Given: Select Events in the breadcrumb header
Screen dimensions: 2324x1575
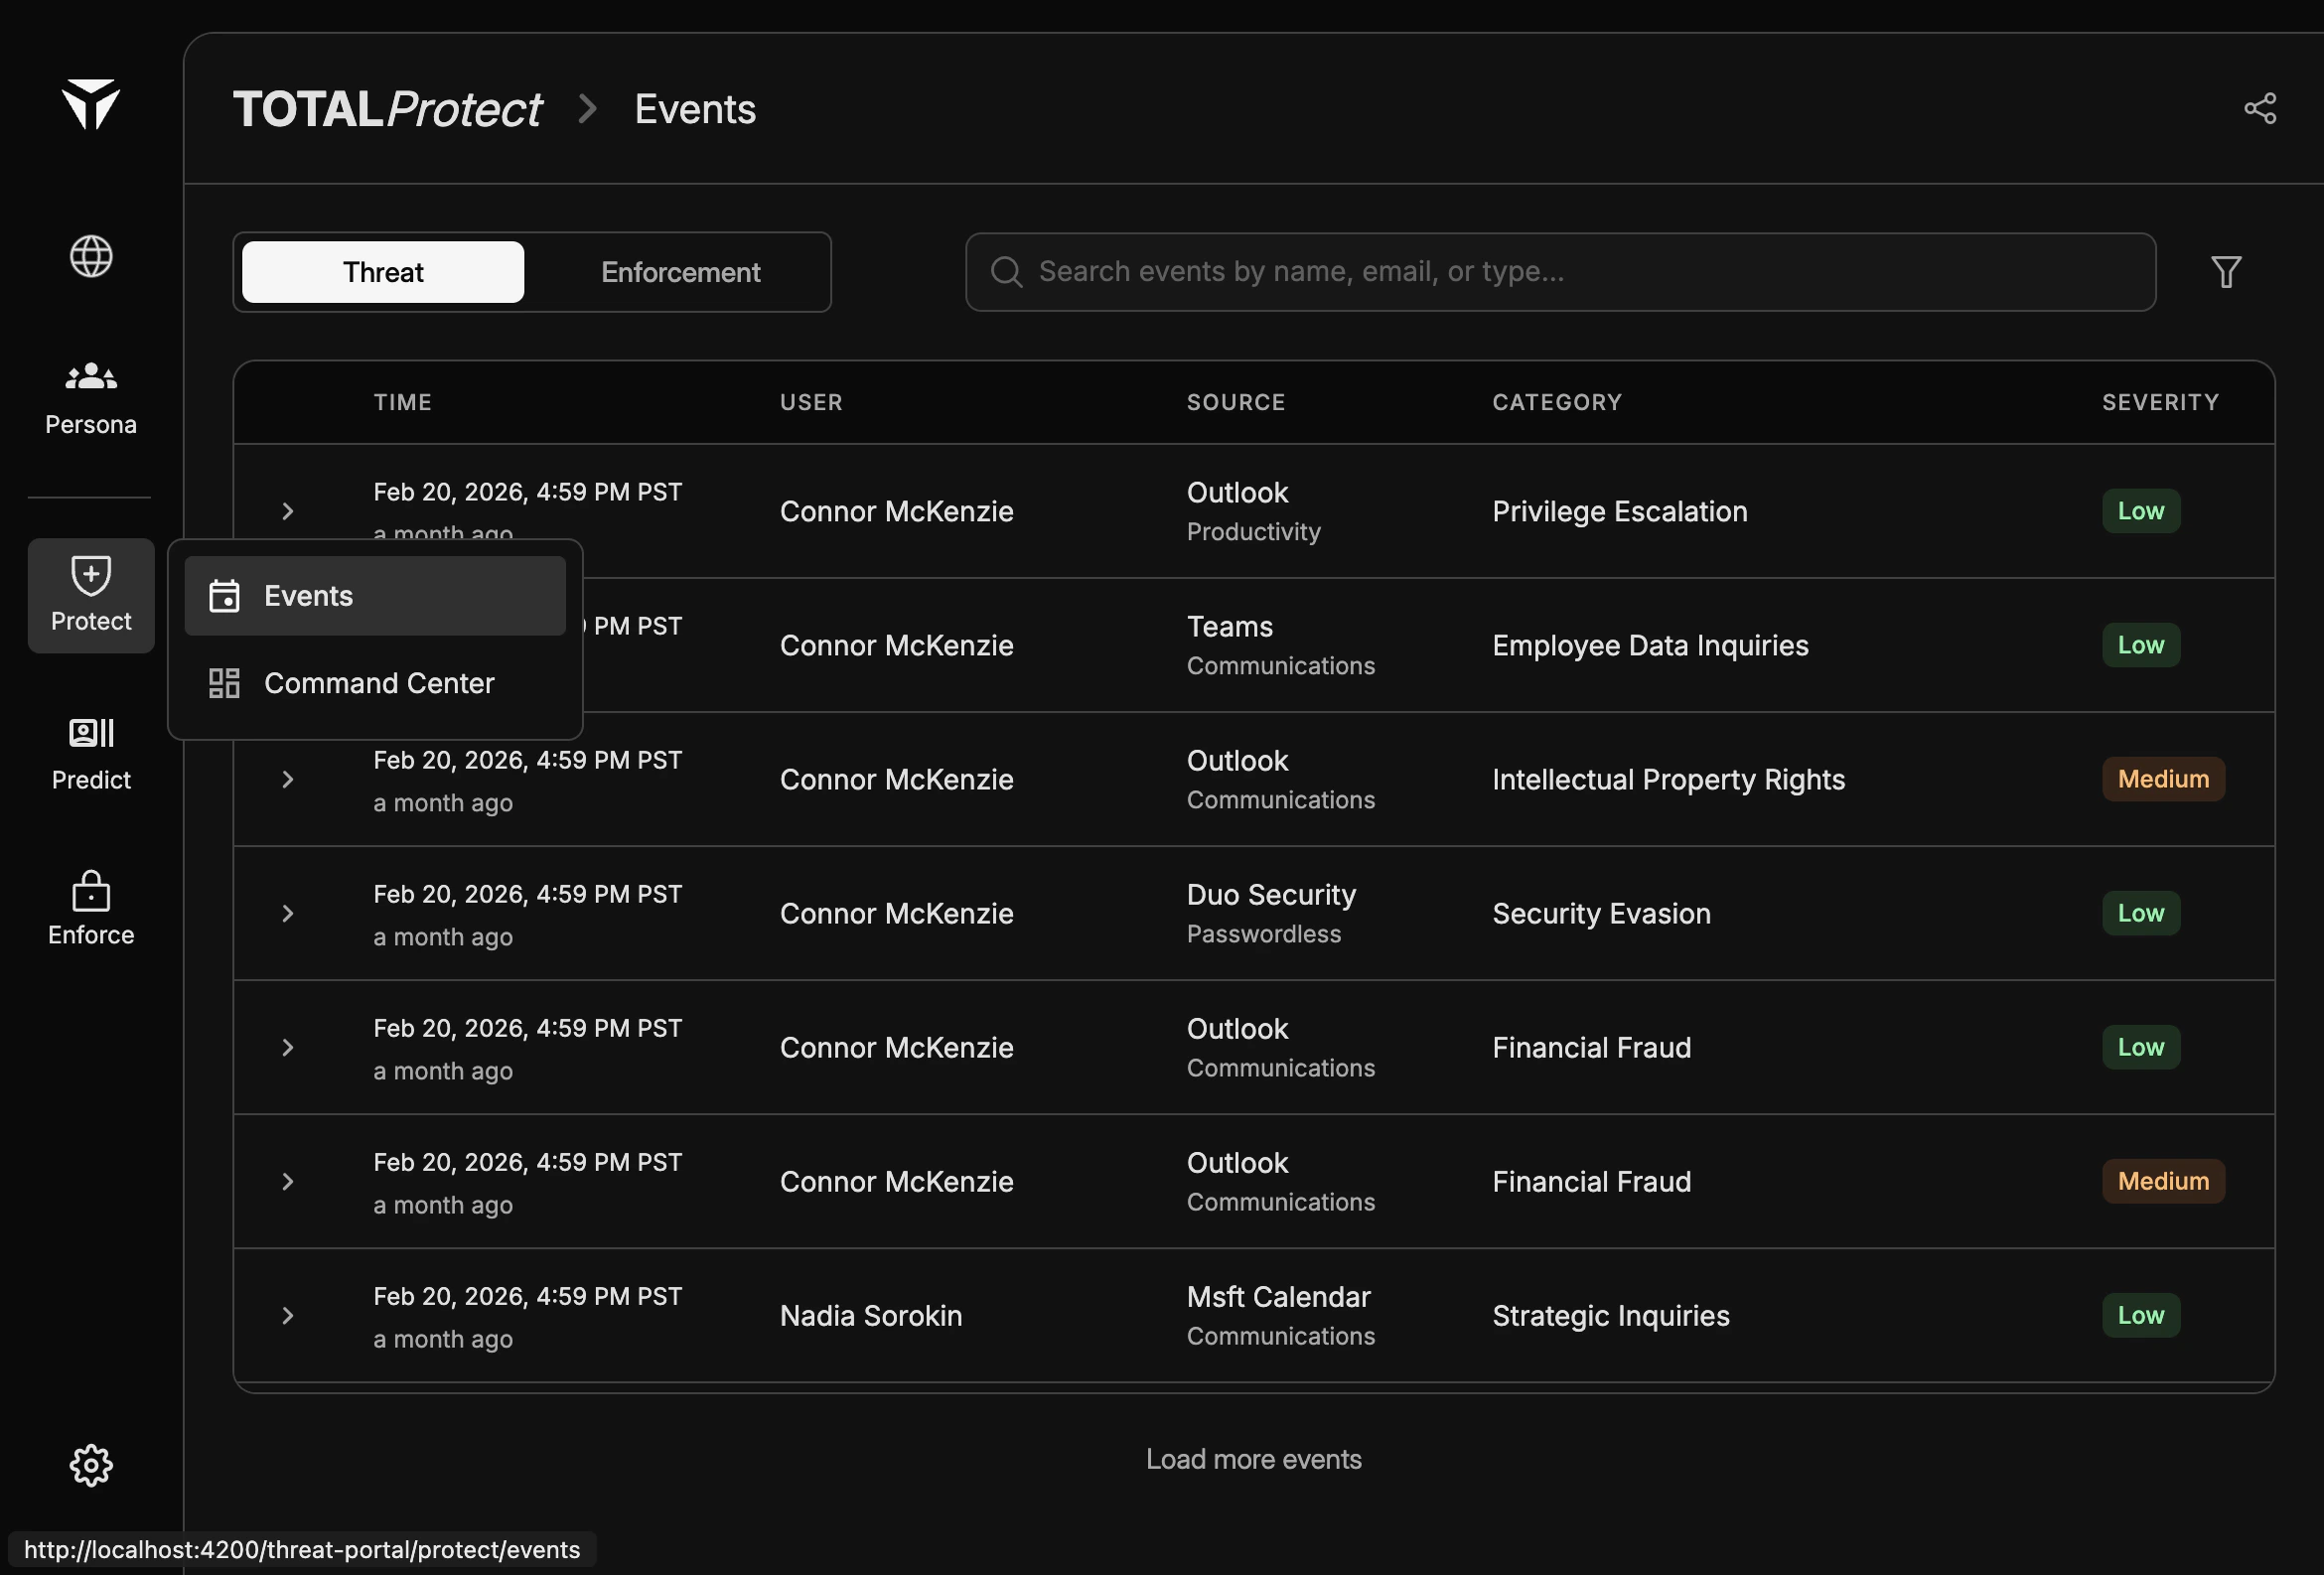Looking at the screenshot, I should pos(694,108).
